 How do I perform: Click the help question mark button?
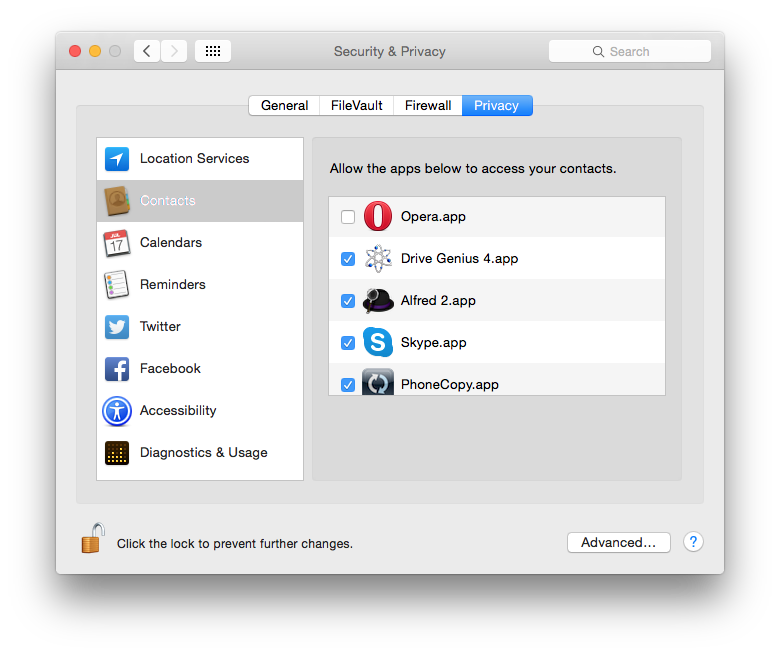click(x=693, y=542)
